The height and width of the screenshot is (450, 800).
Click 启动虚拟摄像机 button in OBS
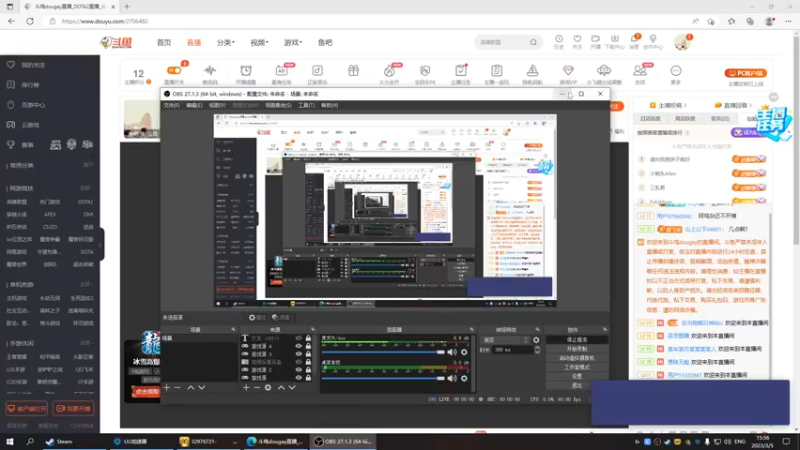[577, 358]
